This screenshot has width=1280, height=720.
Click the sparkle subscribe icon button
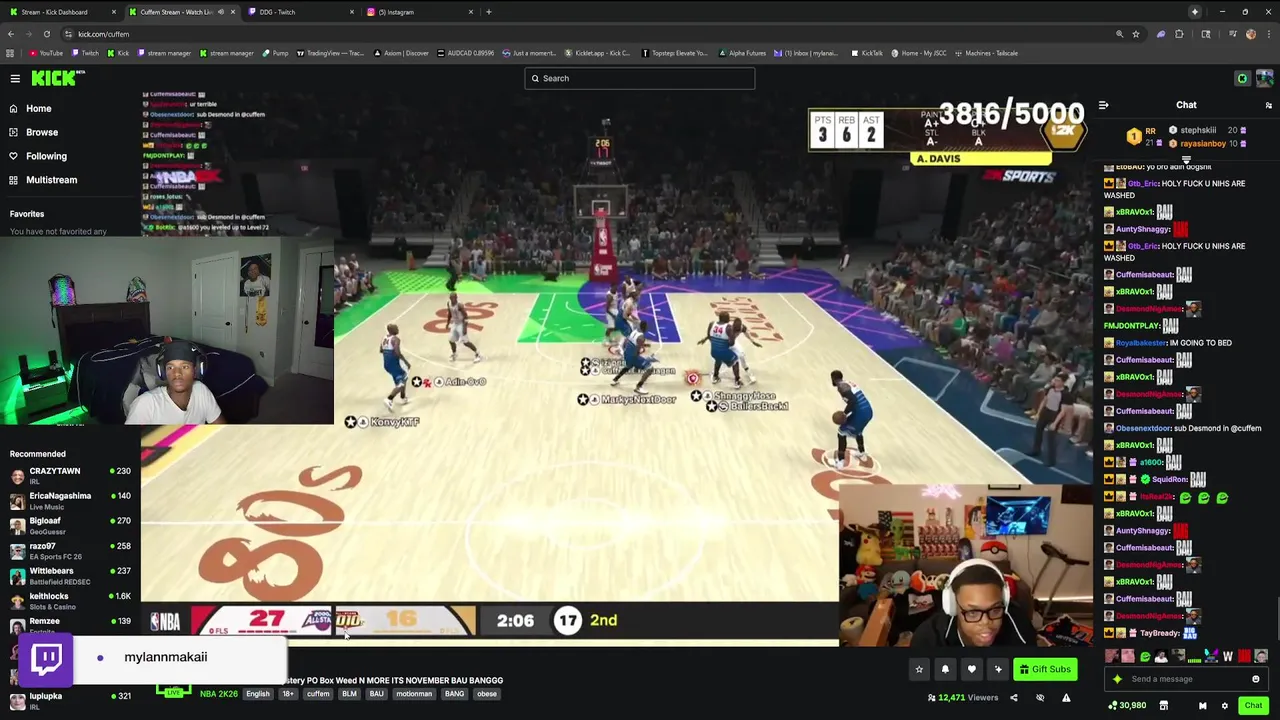click(x=997, y=669)
